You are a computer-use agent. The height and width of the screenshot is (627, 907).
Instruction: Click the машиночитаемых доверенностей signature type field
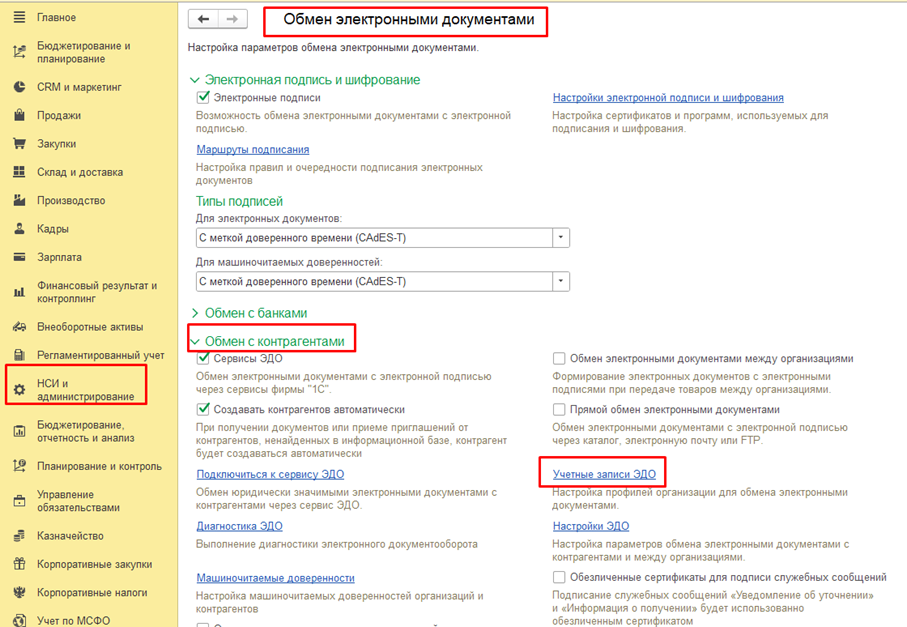(374, 282)
